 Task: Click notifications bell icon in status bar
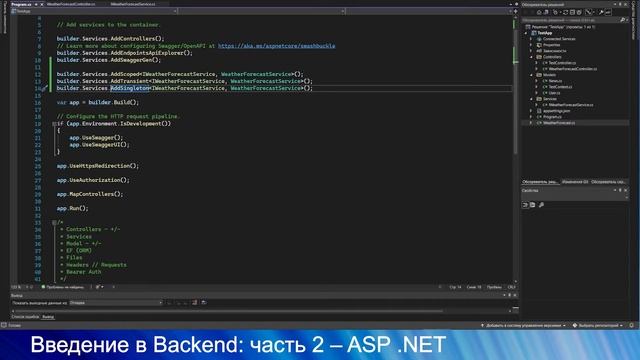(x=631, y=326)
